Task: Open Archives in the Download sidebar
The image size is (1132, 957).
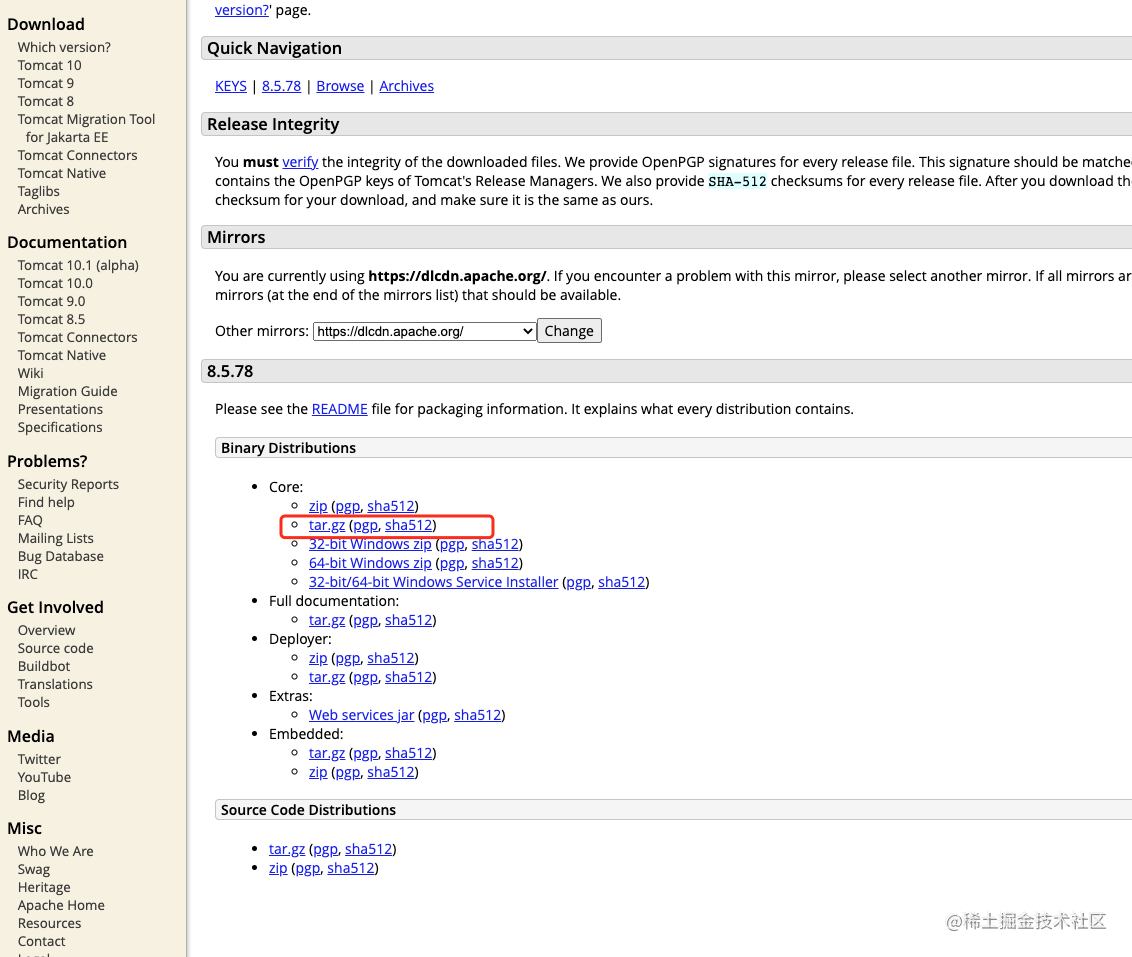Action: tap(44, 209)
